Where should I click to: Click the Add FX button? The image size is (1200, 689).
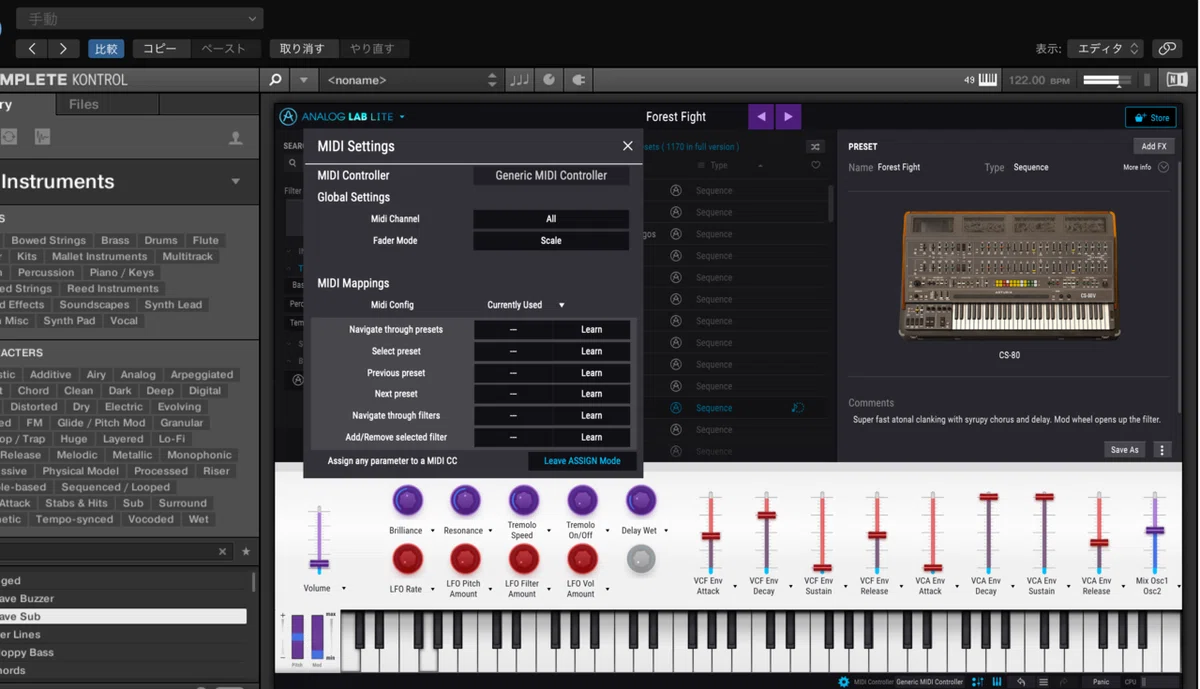[x=1154, y=146]
